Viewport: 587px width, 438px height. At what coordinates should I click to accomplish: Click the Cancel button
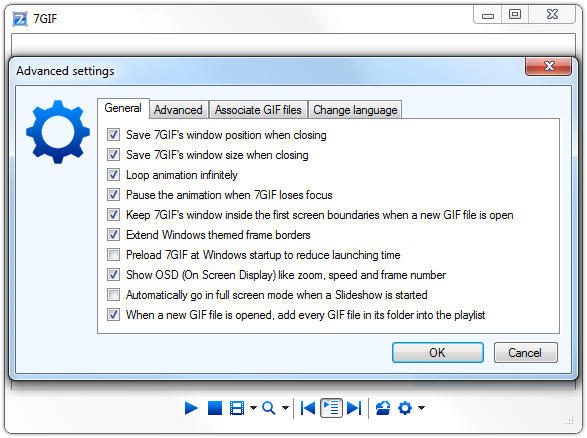point(525,353)
